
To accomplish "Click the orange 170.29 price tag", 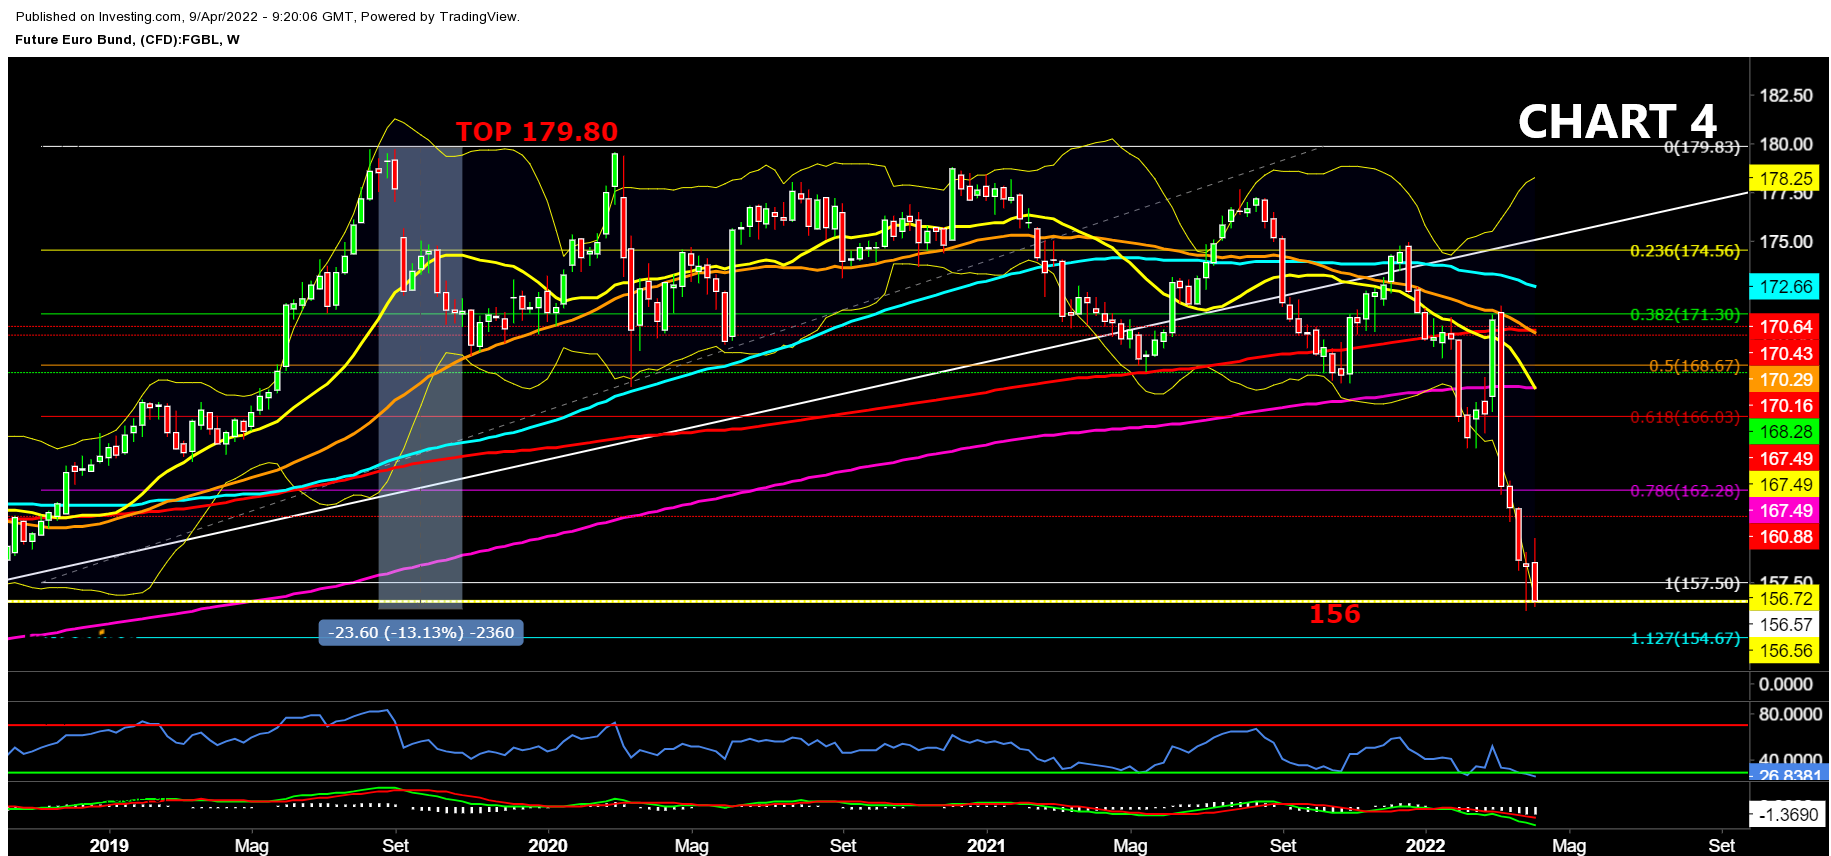I will tap(1785, 380).
